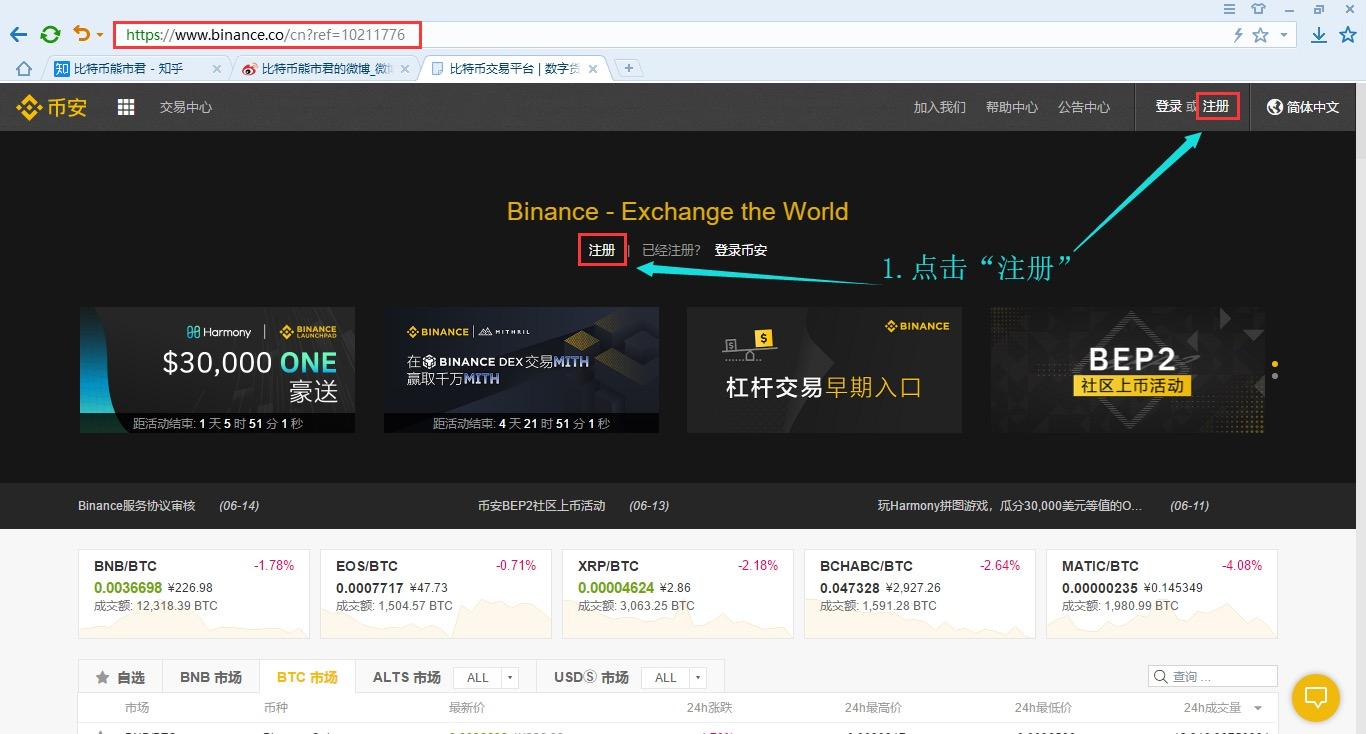Bookmark page with address bar star
Image resolution: width=1366 pixels, height=734 pixels.
(1261, 35)
